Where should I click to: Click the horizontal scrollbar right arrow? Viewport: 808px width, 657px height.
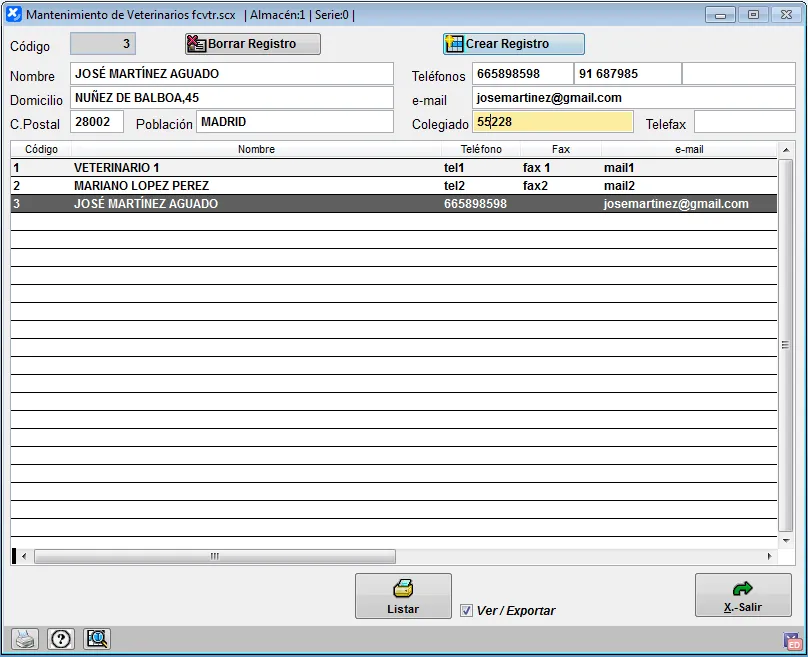pyautogui.click(x=769, y=556)
